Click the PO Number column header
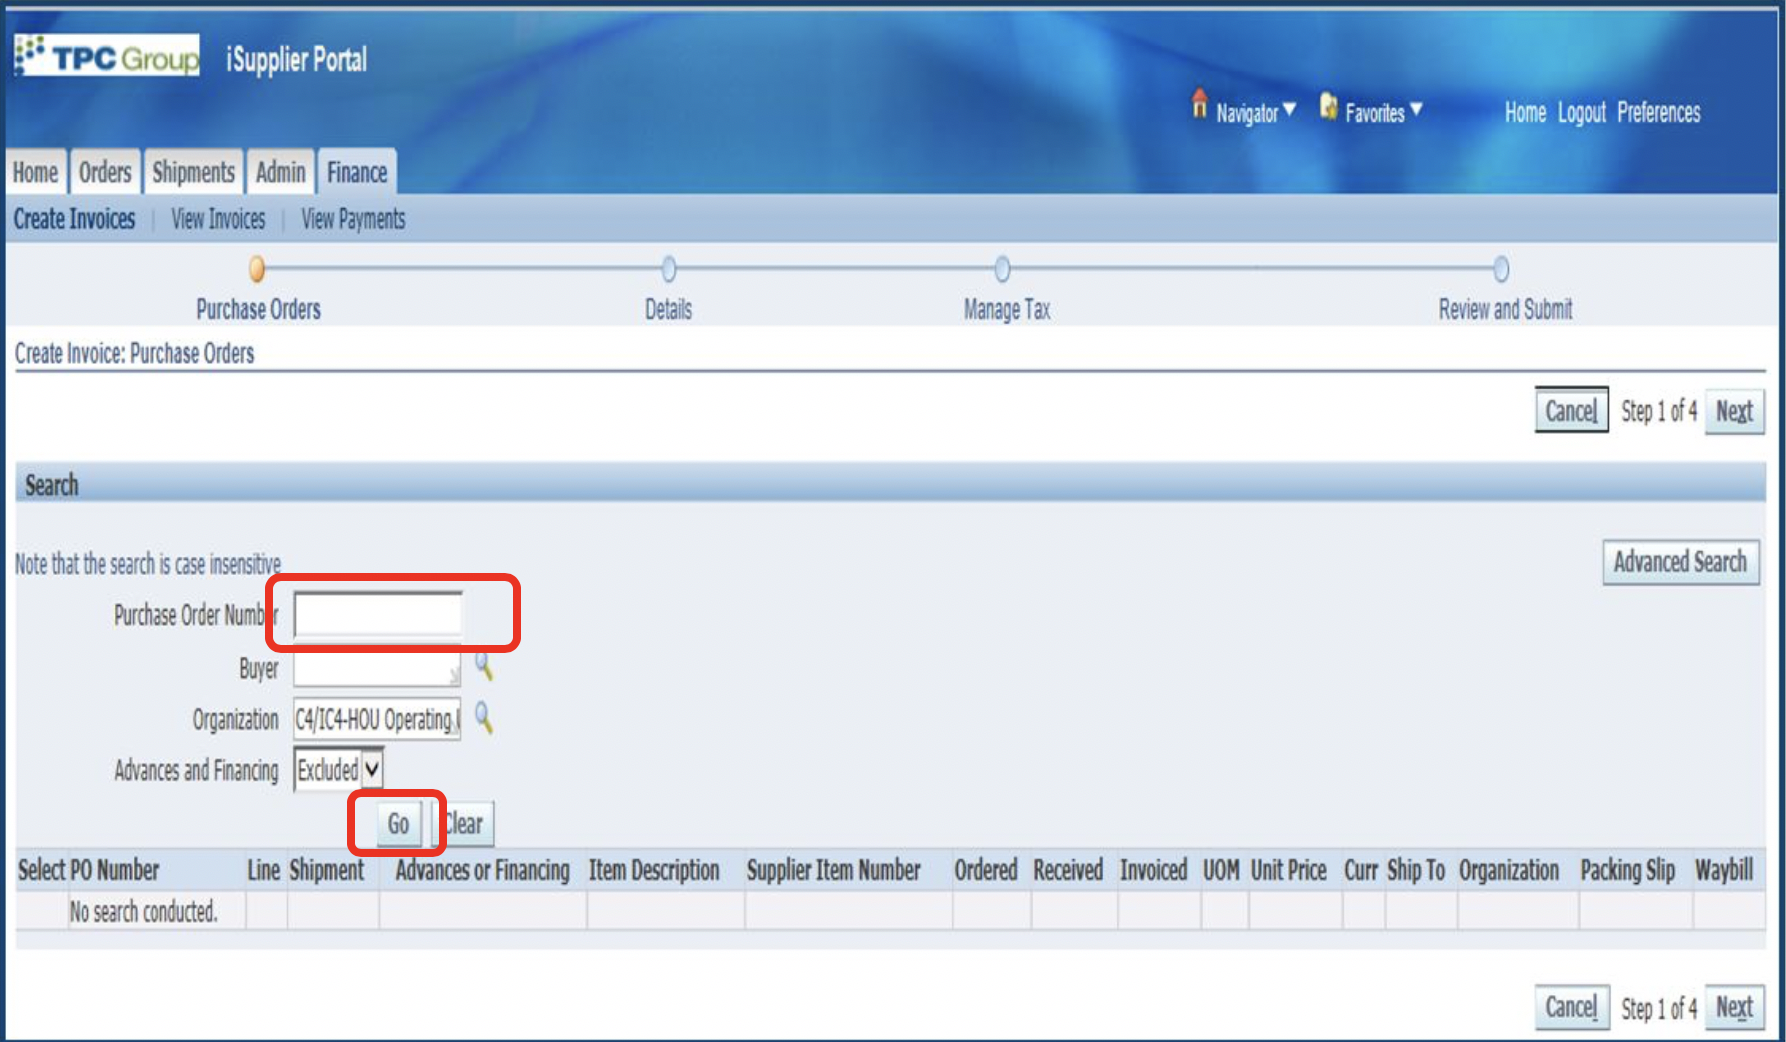The width and height of the screenshot is (1786, 1042). (114, 871)
